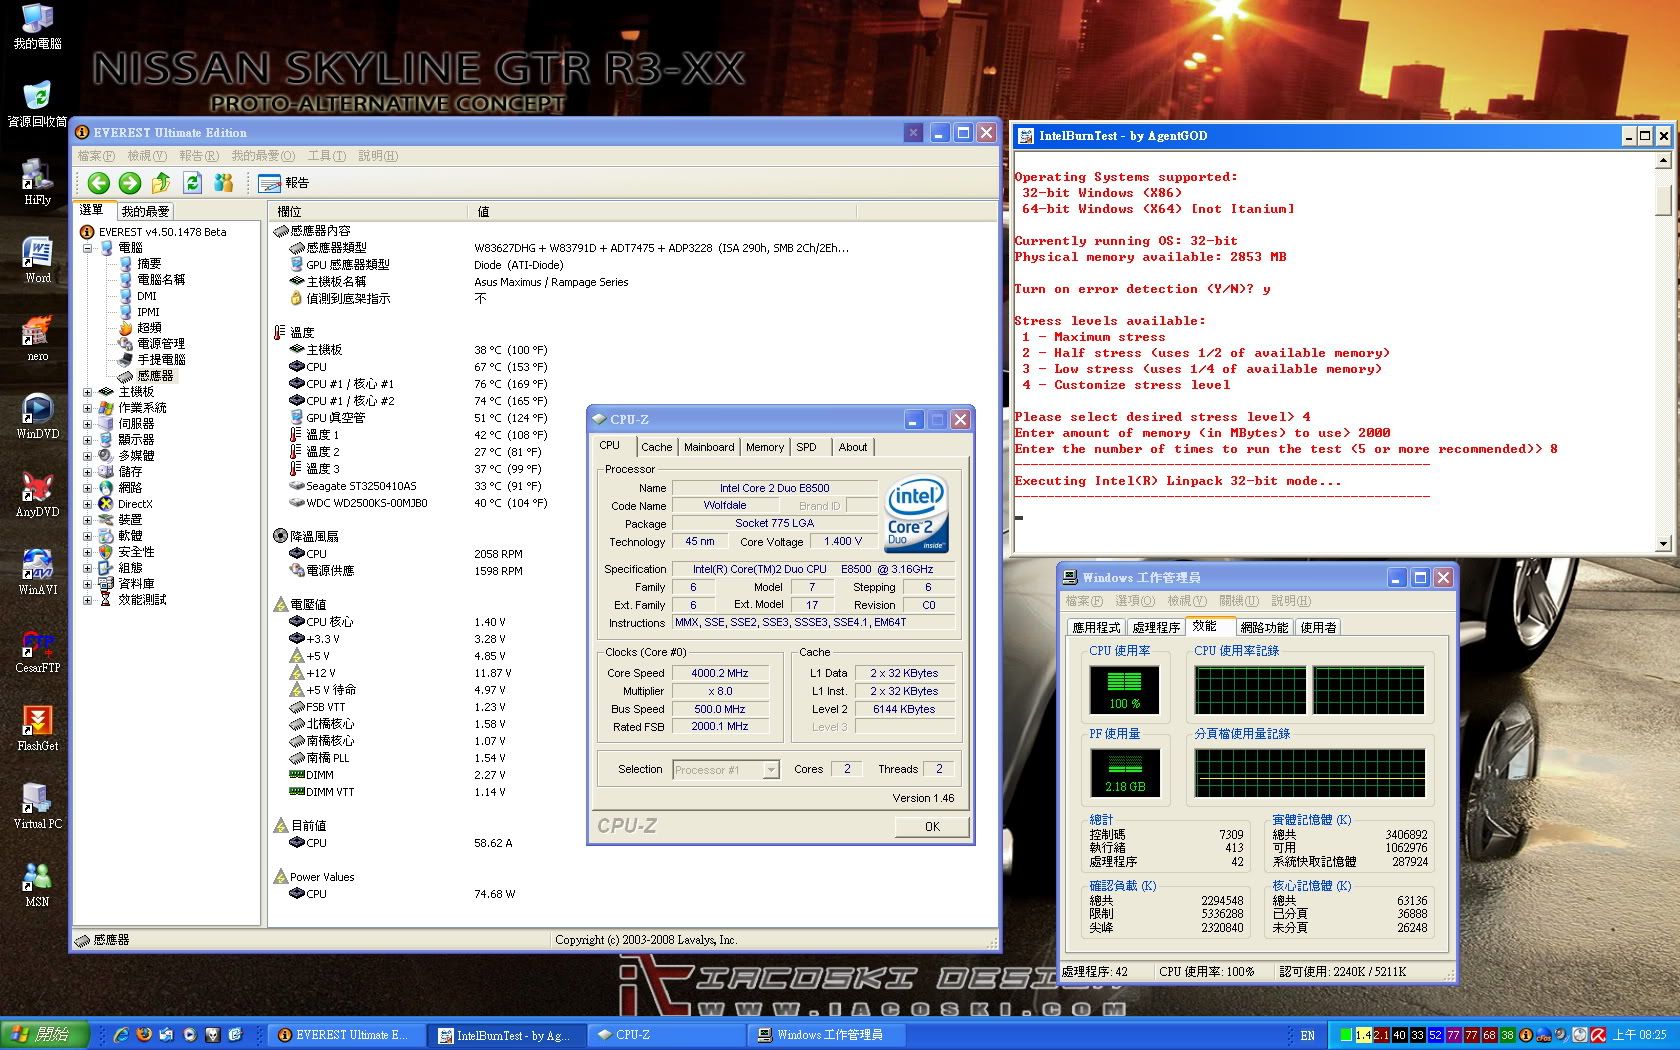1680x1050 pixels.
Task: Switch to the Cache tab in CPU-Z
Action: [656, 447]
